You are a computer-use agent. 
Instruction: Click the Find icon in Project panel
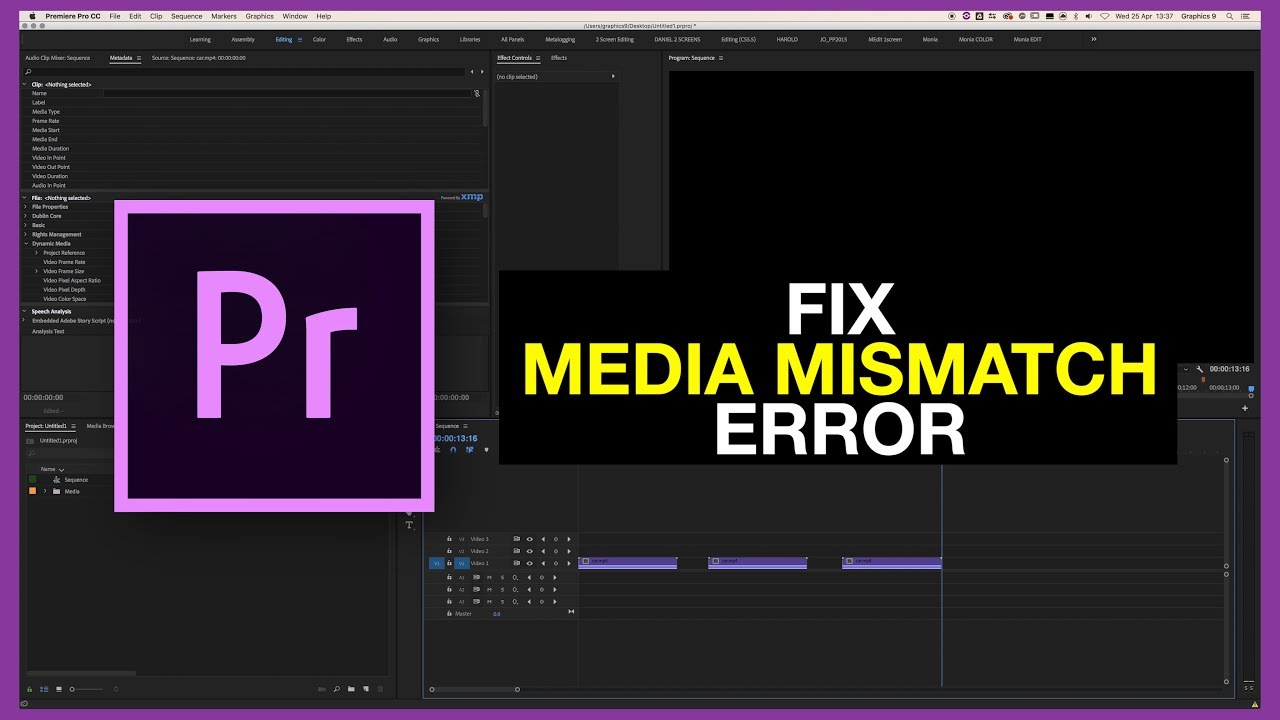coord(337,689)
